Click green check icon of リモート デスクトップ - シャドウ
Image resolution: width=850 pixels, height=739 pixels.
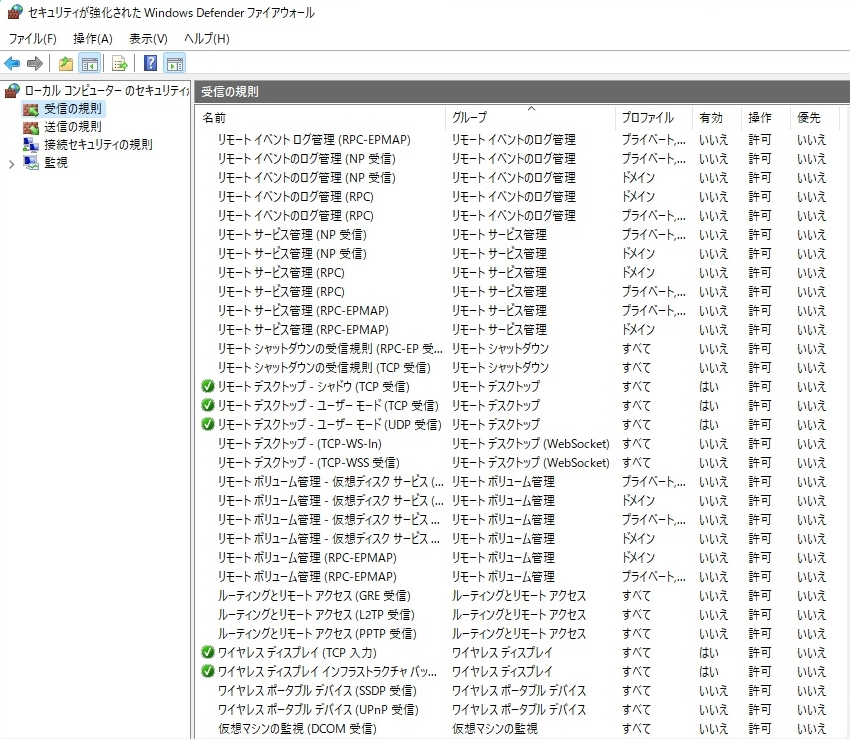(208, 386)
